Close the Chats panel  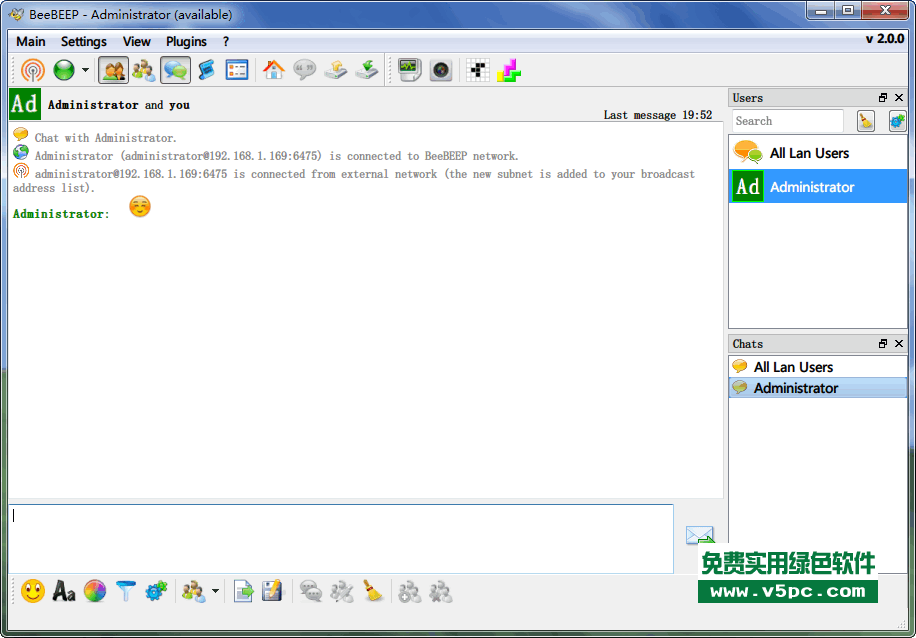[x=899, y=344]
